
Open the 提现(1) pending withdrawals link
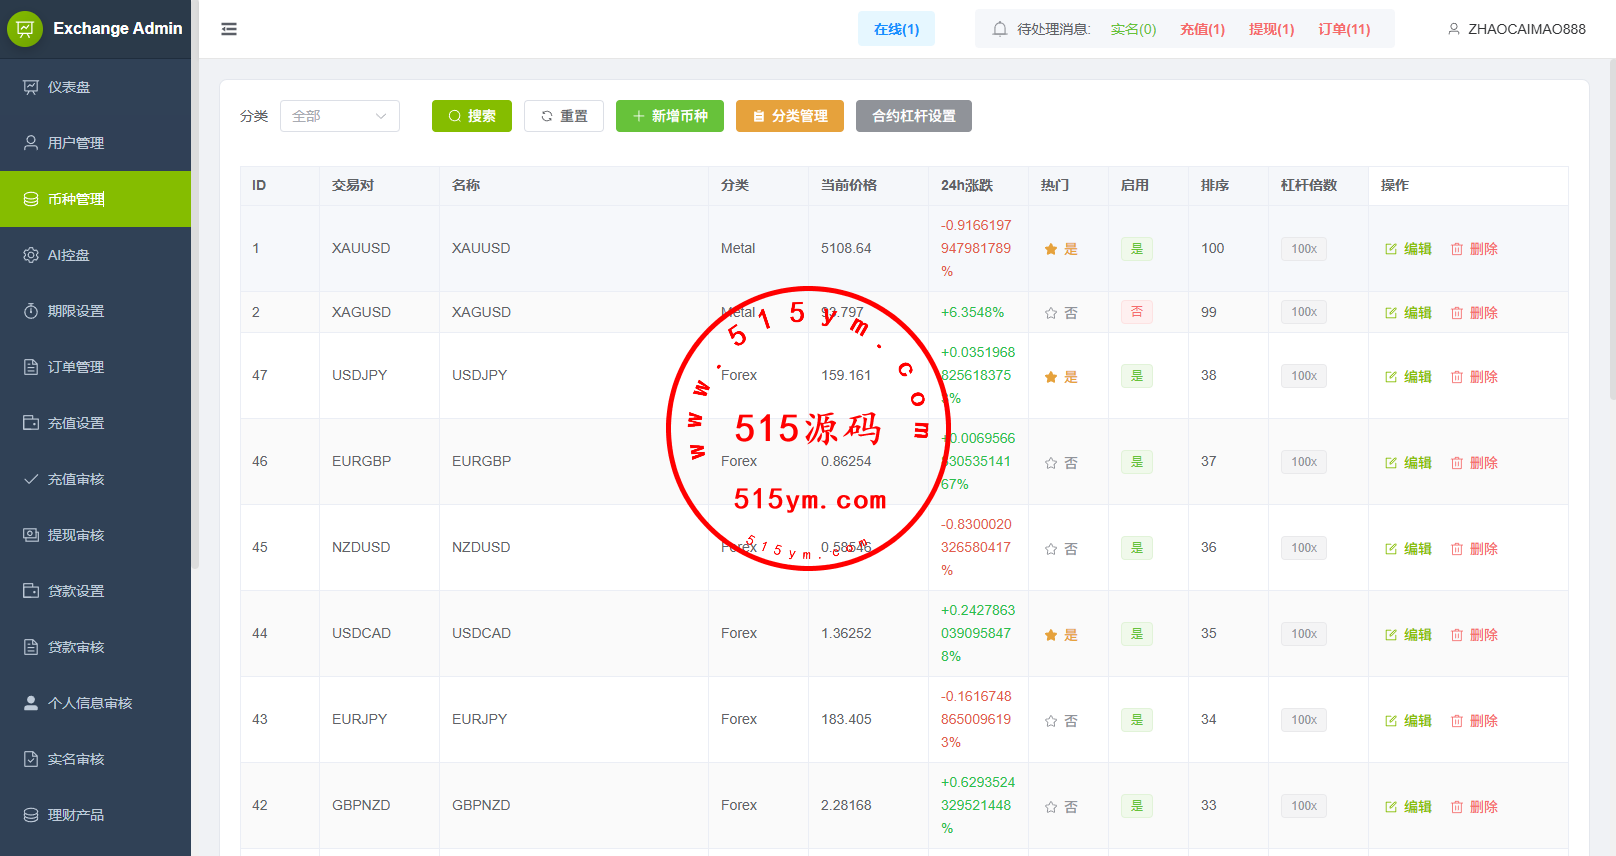tap(1271, 29)
